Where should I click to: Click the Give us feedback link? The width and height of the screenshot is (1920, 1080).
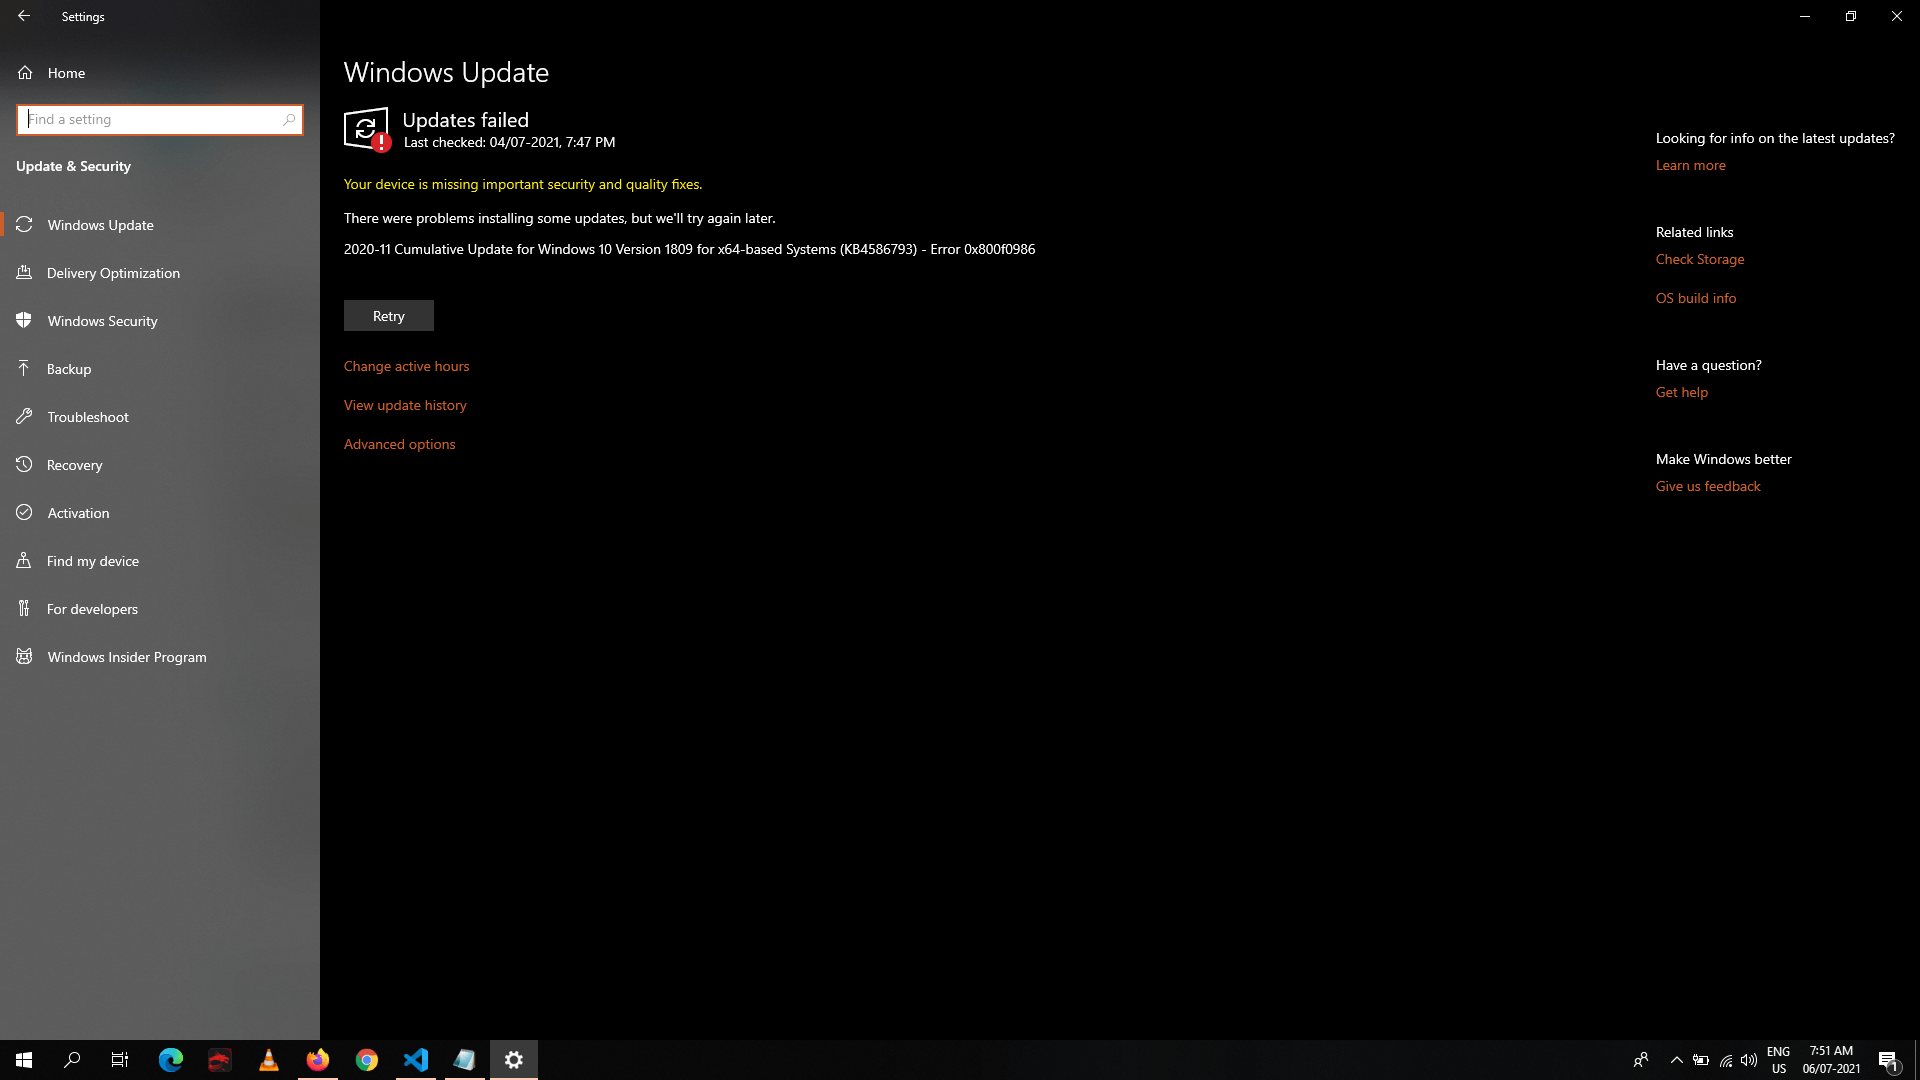tap(1708, 485)
